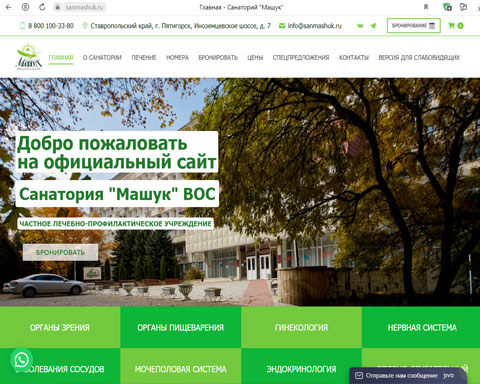Click 'Добро пожаловать на официальный сайт' heading

117,152
